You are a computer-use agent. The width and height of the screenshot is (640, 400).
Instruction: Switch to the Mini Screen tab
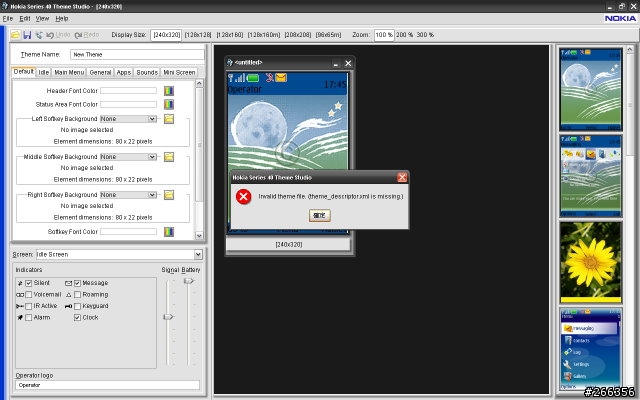click(179, 72)
